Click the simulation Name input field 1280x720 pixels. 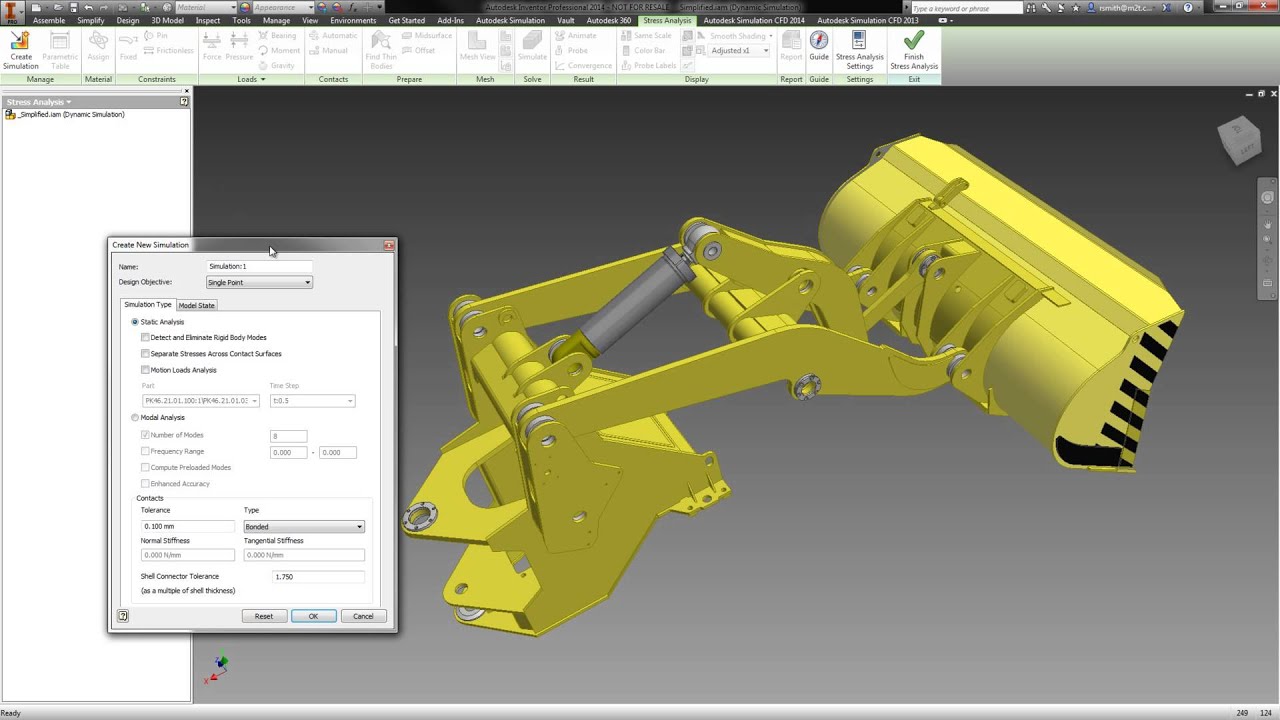tap(259, 266)
